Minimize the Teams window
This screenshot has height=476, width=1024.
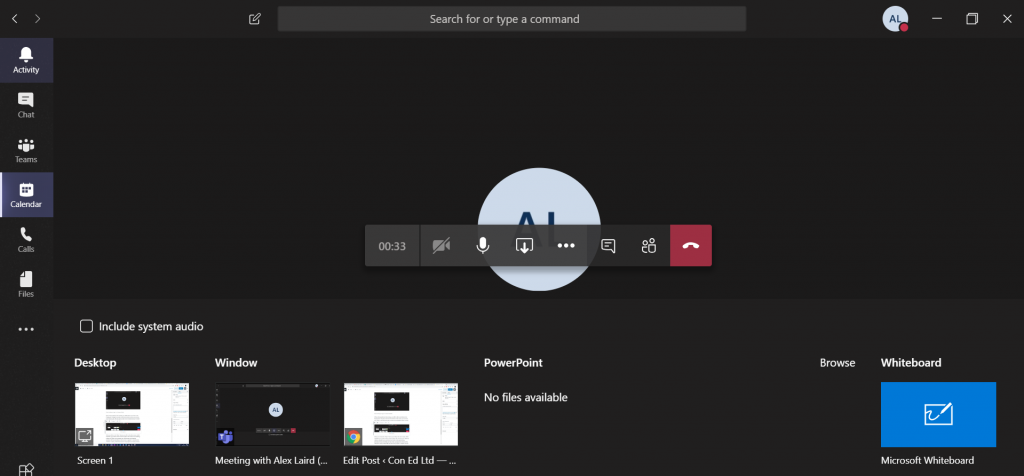point(936,19)
